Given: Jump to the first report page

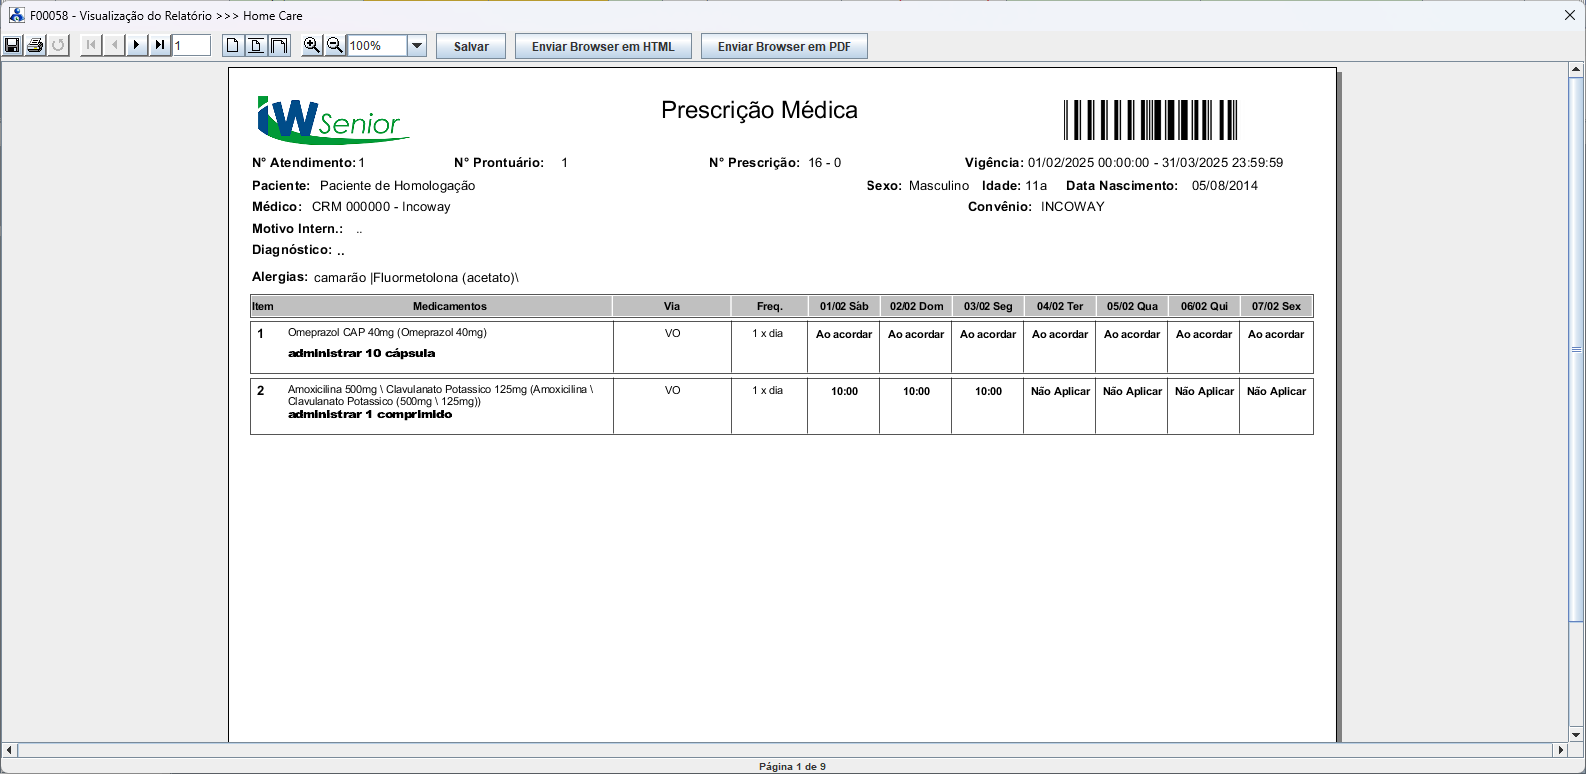Looking at the screenshot, I should coord(91,45).
